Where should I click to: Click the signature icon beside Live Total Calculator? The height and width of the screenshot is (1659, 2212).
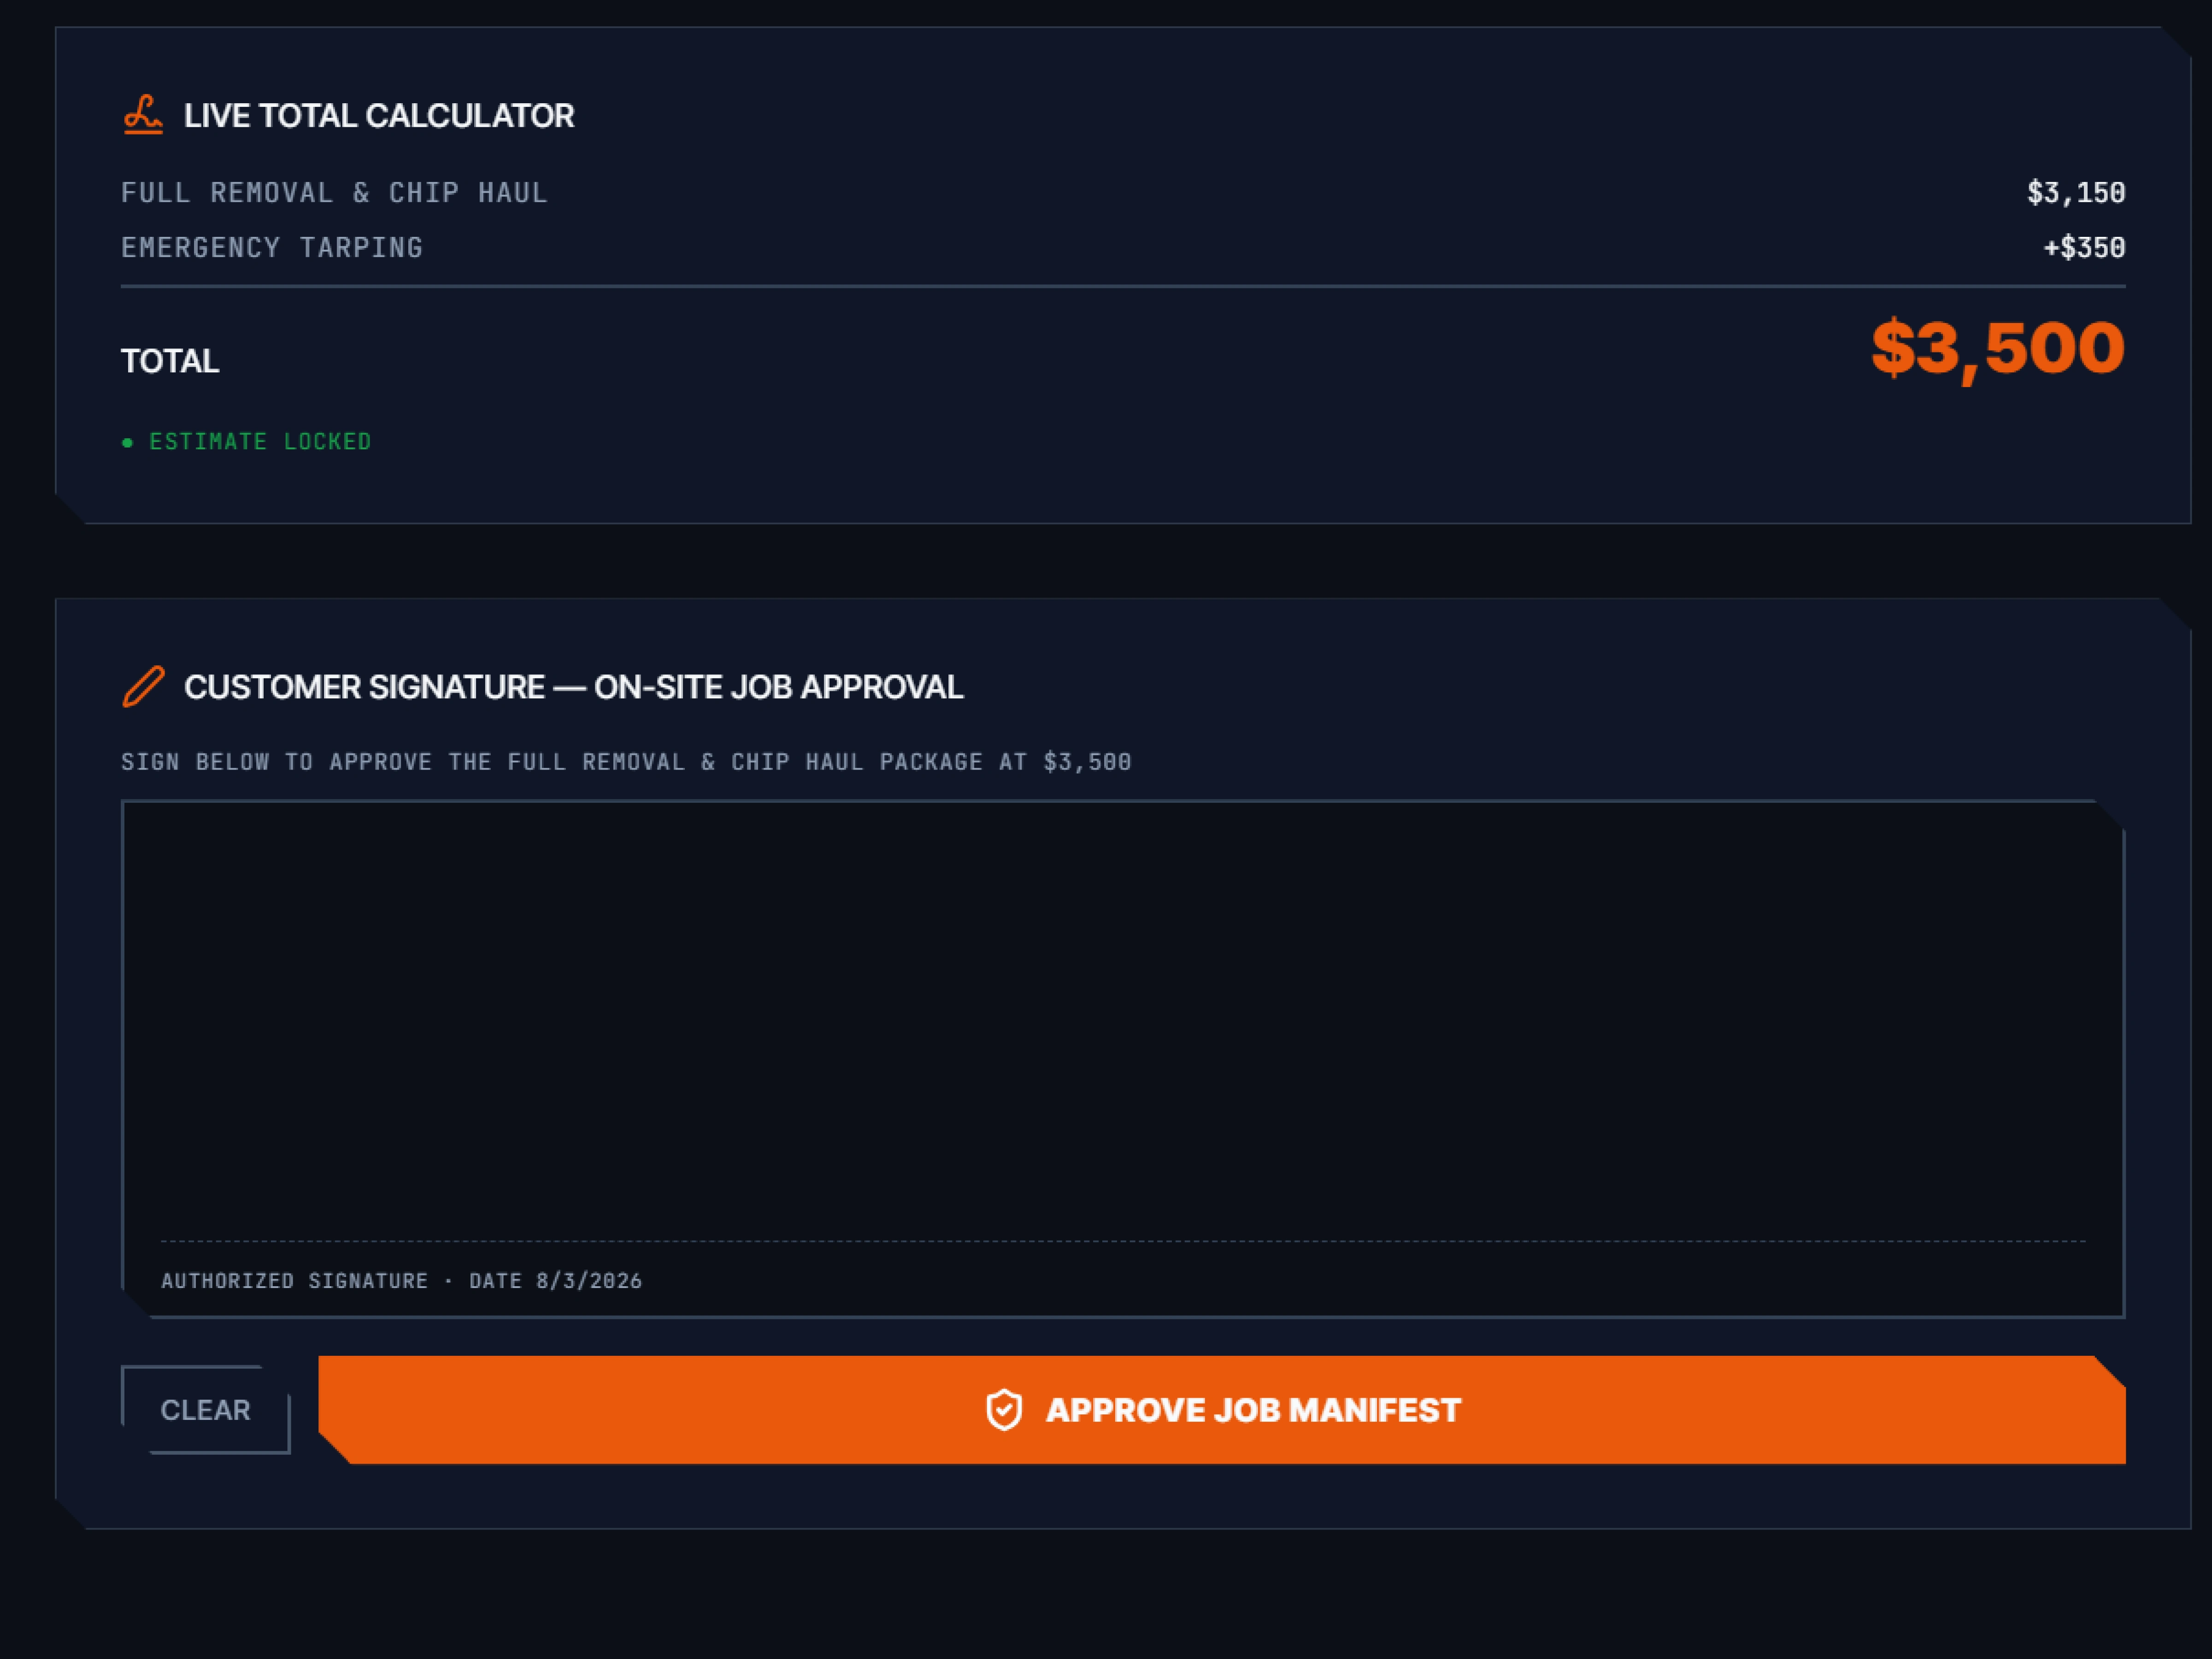[143, 115]
